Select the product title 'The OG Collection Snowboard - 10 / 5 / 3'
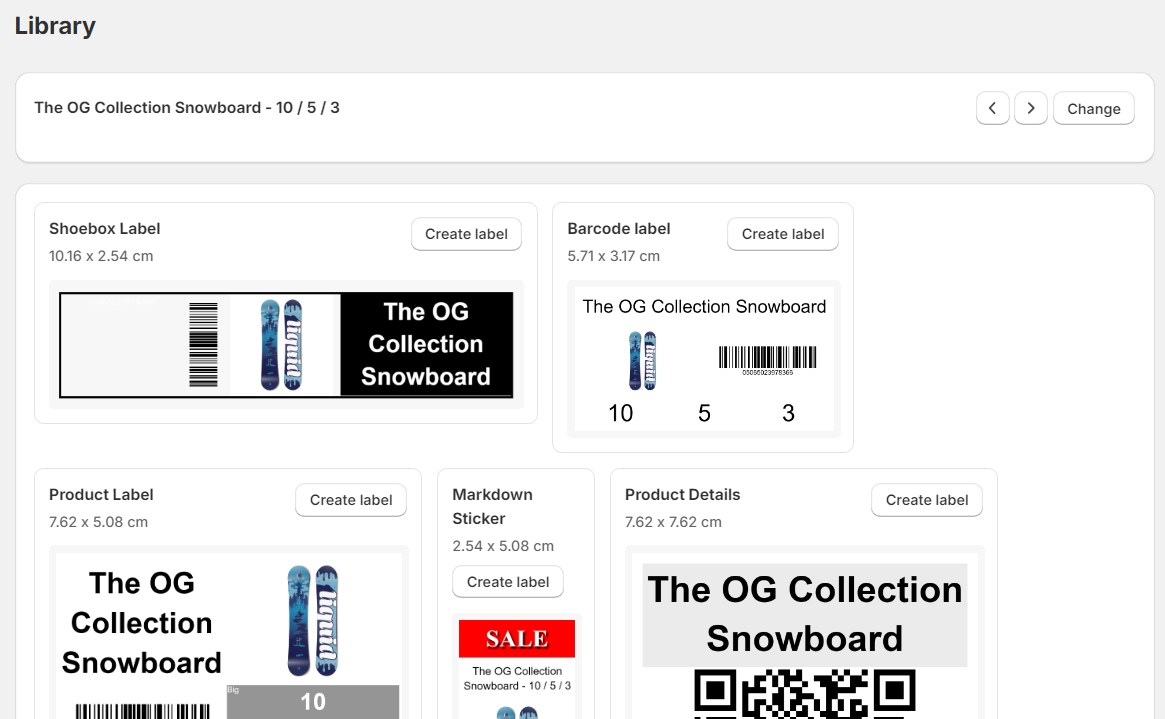 point(186,108)
